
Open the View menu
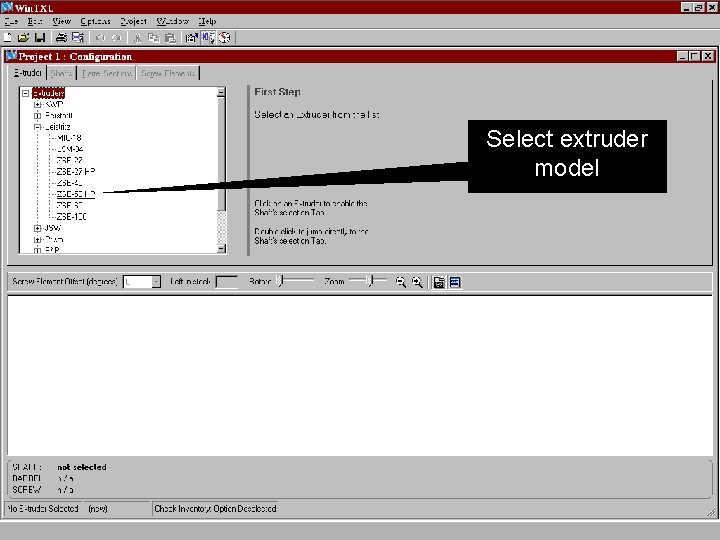[62, 21]
